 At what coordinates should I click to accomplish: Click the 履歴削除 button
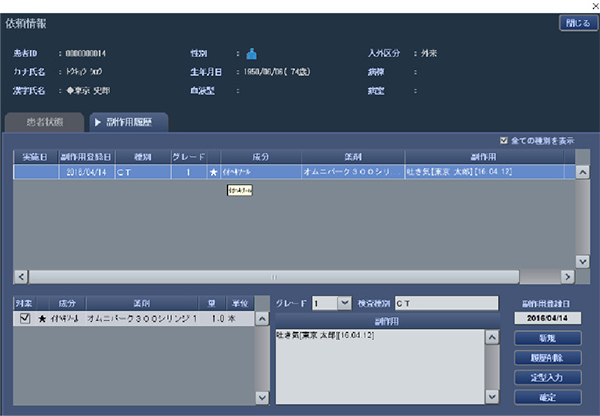coord(548,358)
